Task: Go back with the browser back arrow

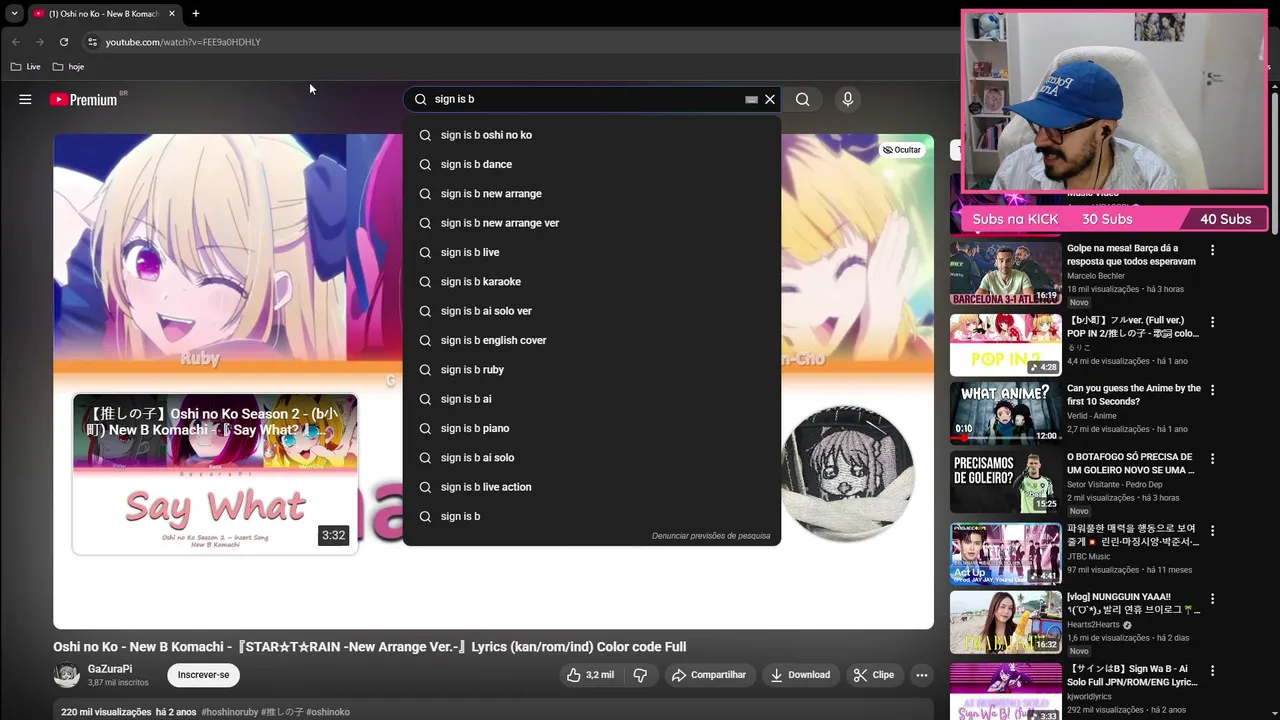Action: point(15,42)
